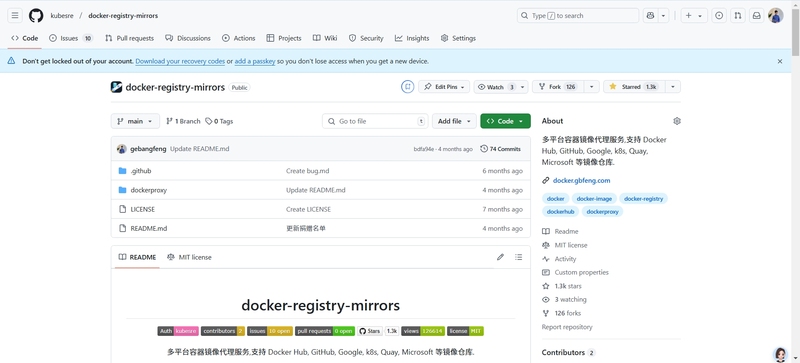800x363 pixels.
Task: Open the Actions tab
Action: coord(238,38)
